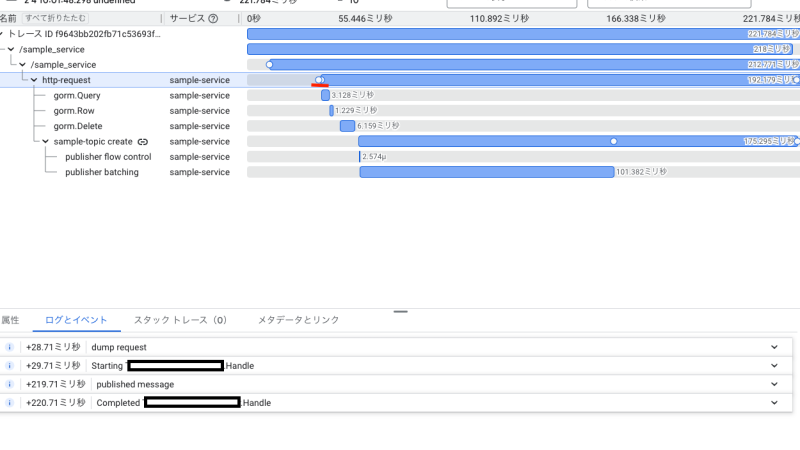Expand the Starting Handle log entry chevron
The height and width of the screenshot is (450, 800).
click(x=774, y=366)
